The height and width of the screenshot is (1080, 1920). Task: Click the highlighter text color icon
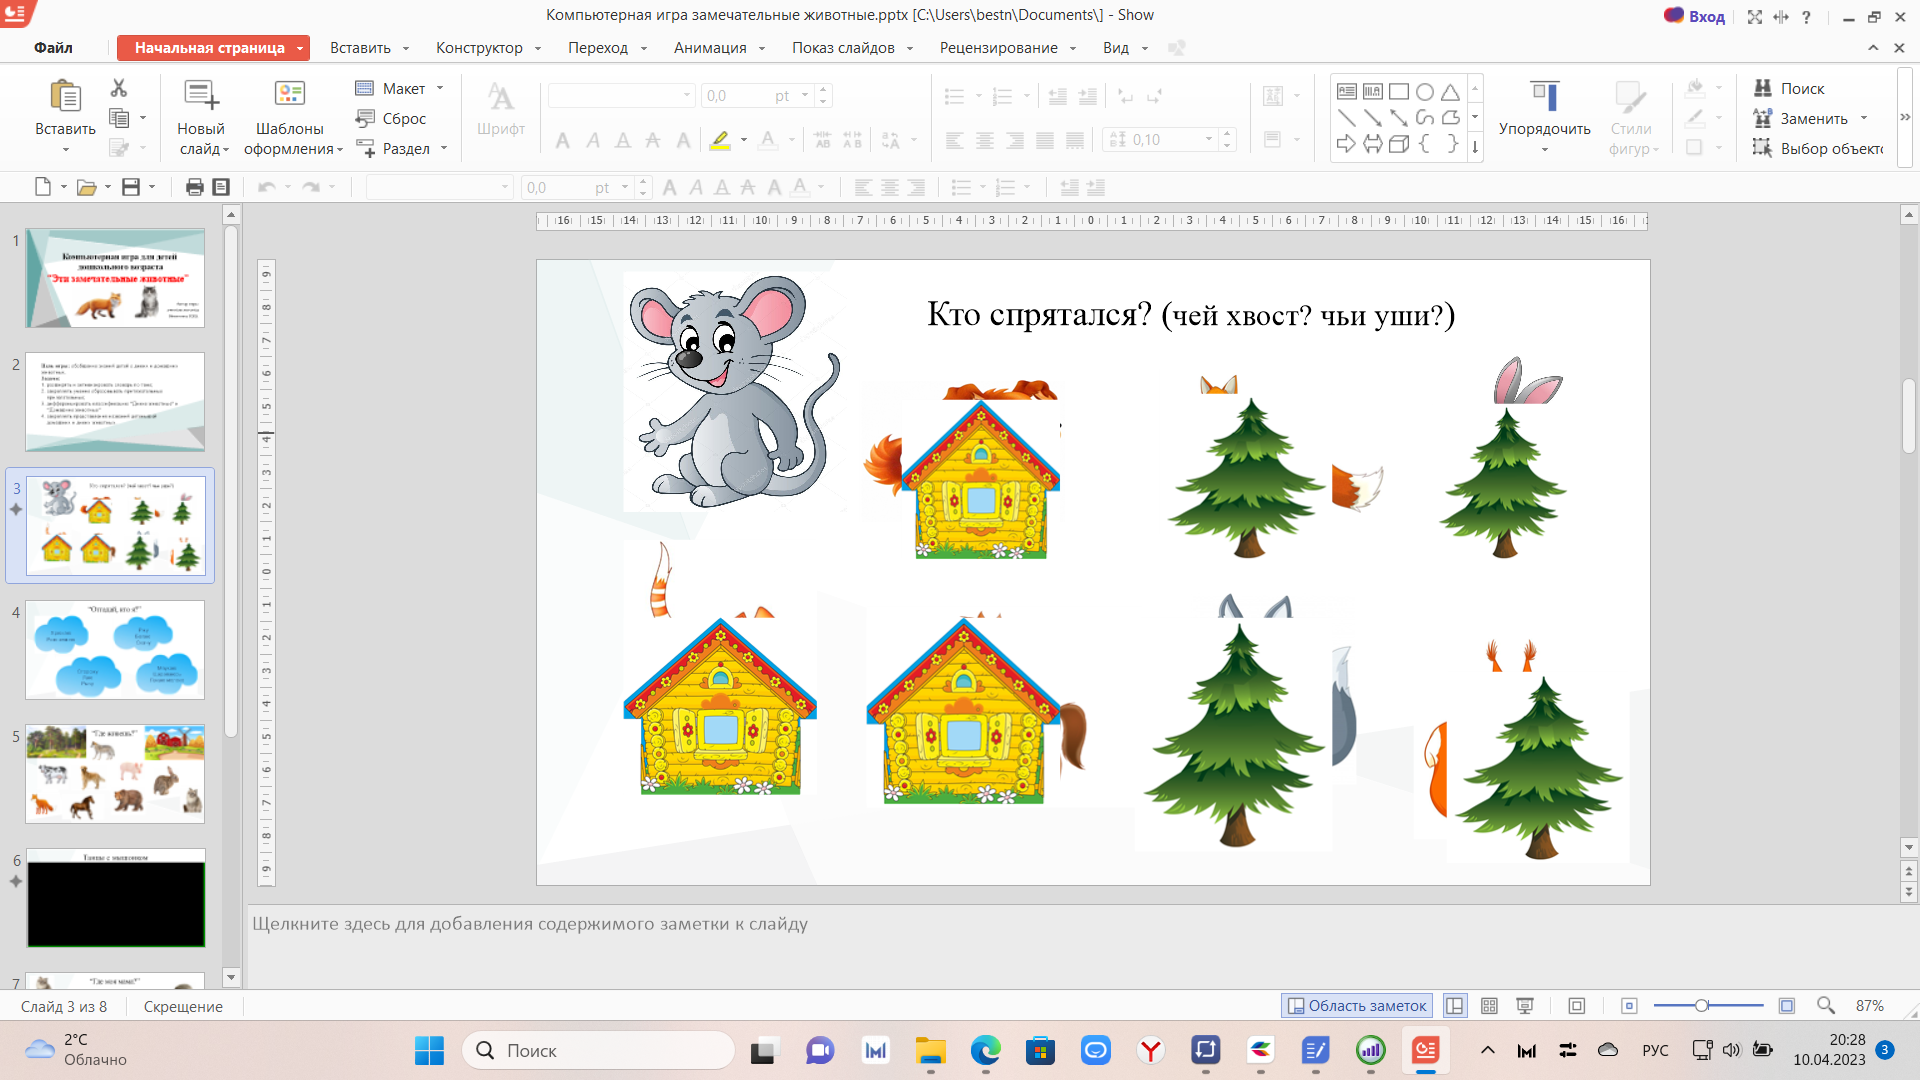pyautogui.click(x=720, y=140)
